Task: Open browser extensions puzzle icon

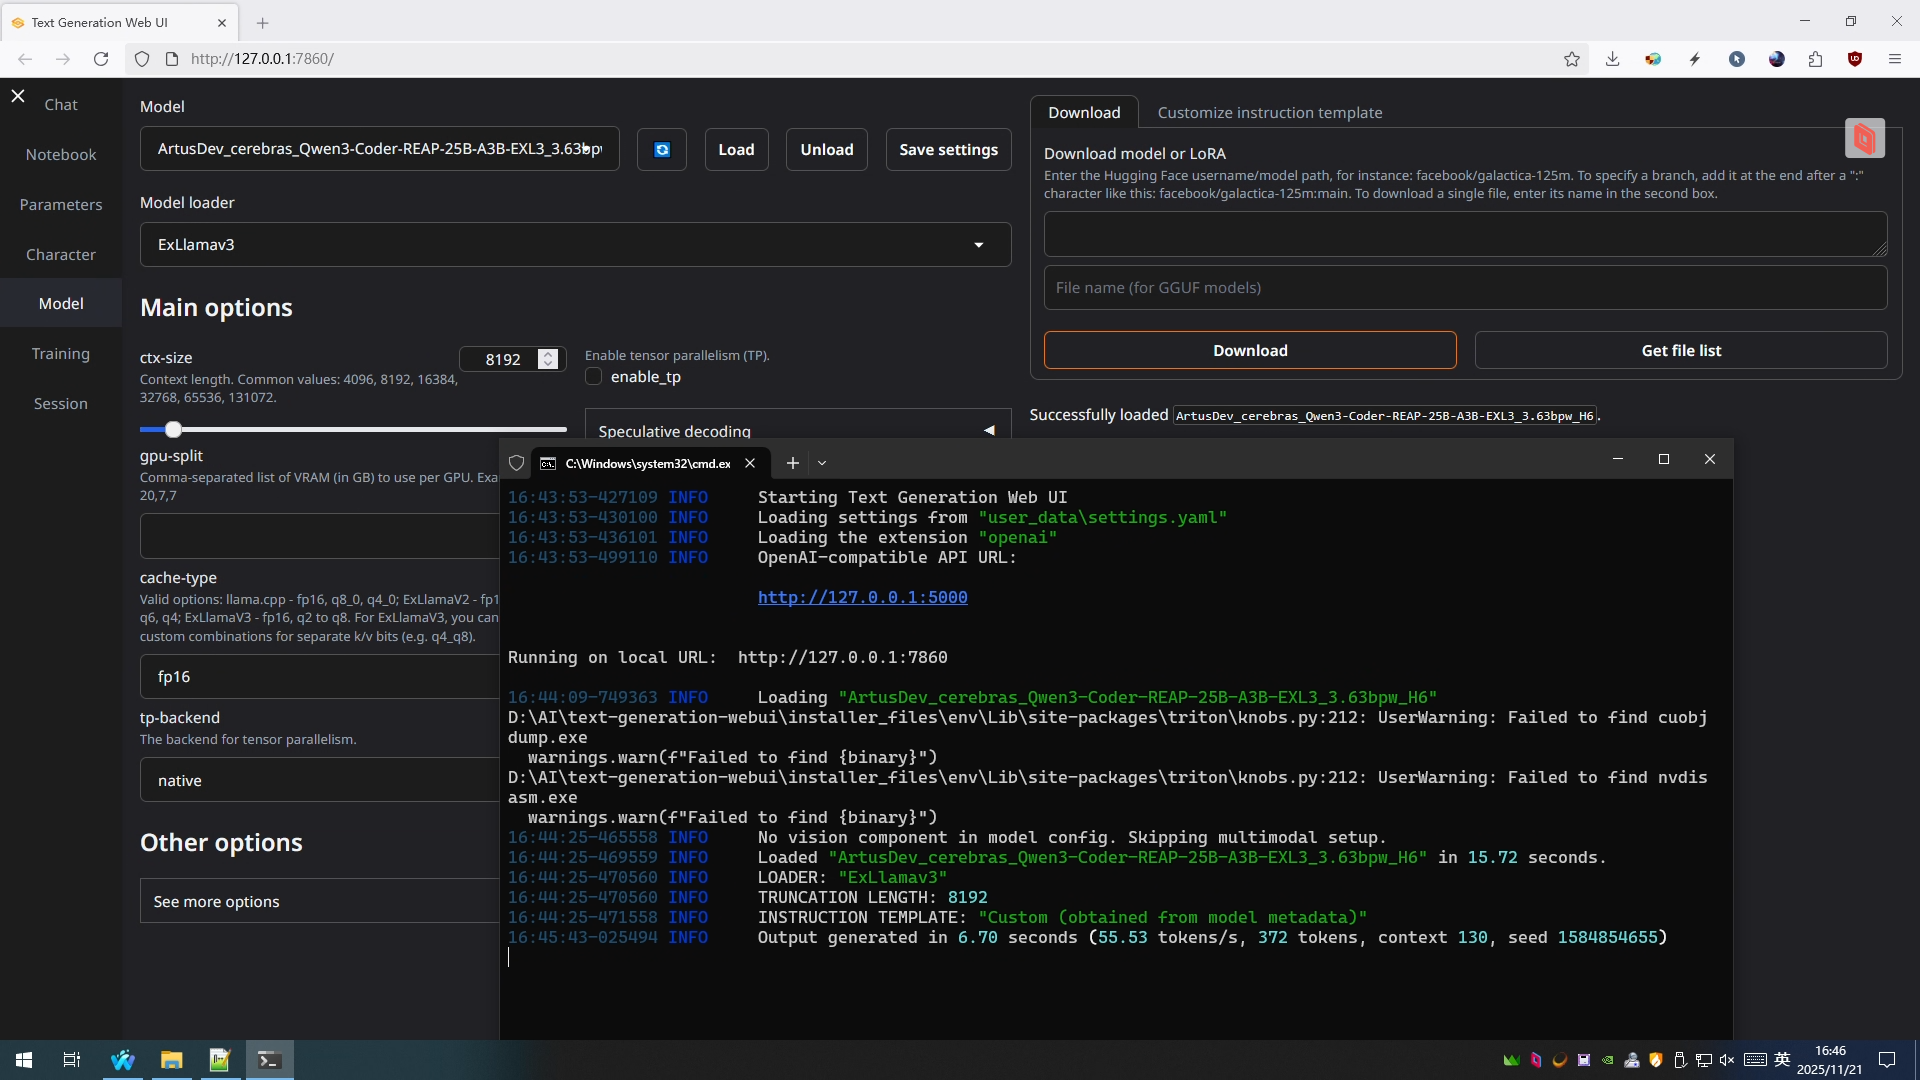Action: 1816,59
